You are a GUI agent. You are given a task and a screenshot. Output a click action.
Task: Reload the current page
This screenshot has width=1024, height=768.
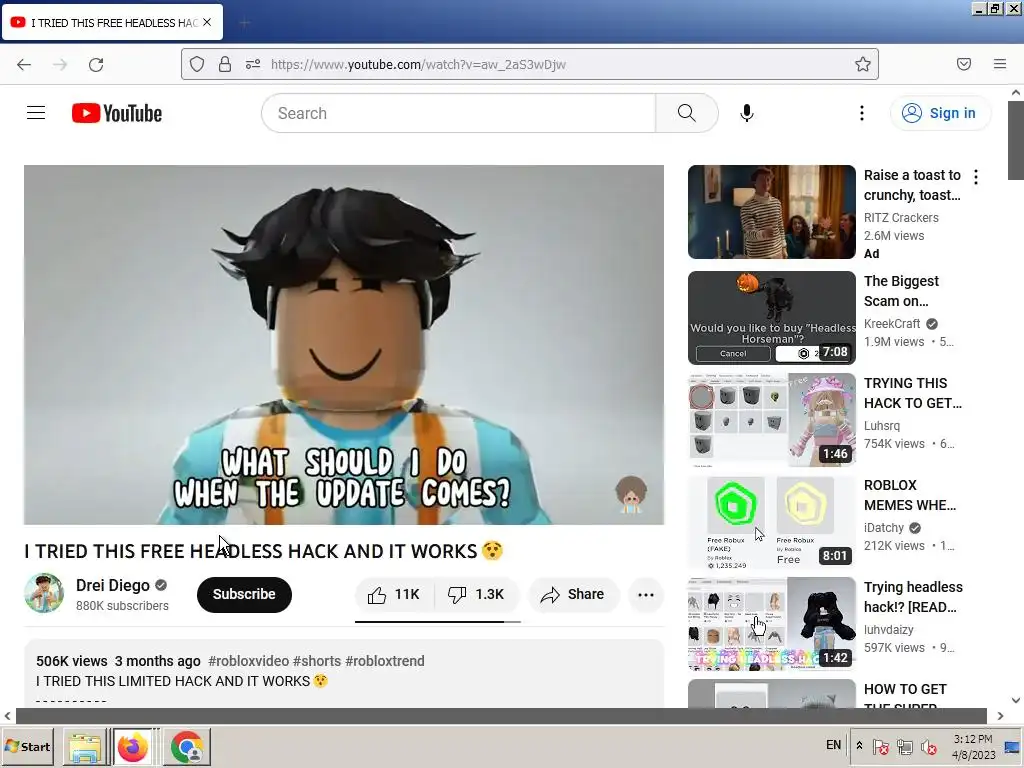96,64
